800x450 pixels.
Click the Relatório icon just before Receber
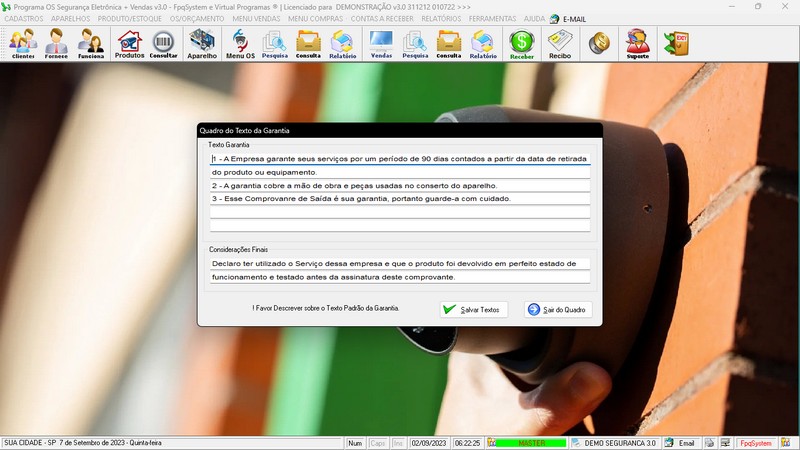(x=483, y=44)
